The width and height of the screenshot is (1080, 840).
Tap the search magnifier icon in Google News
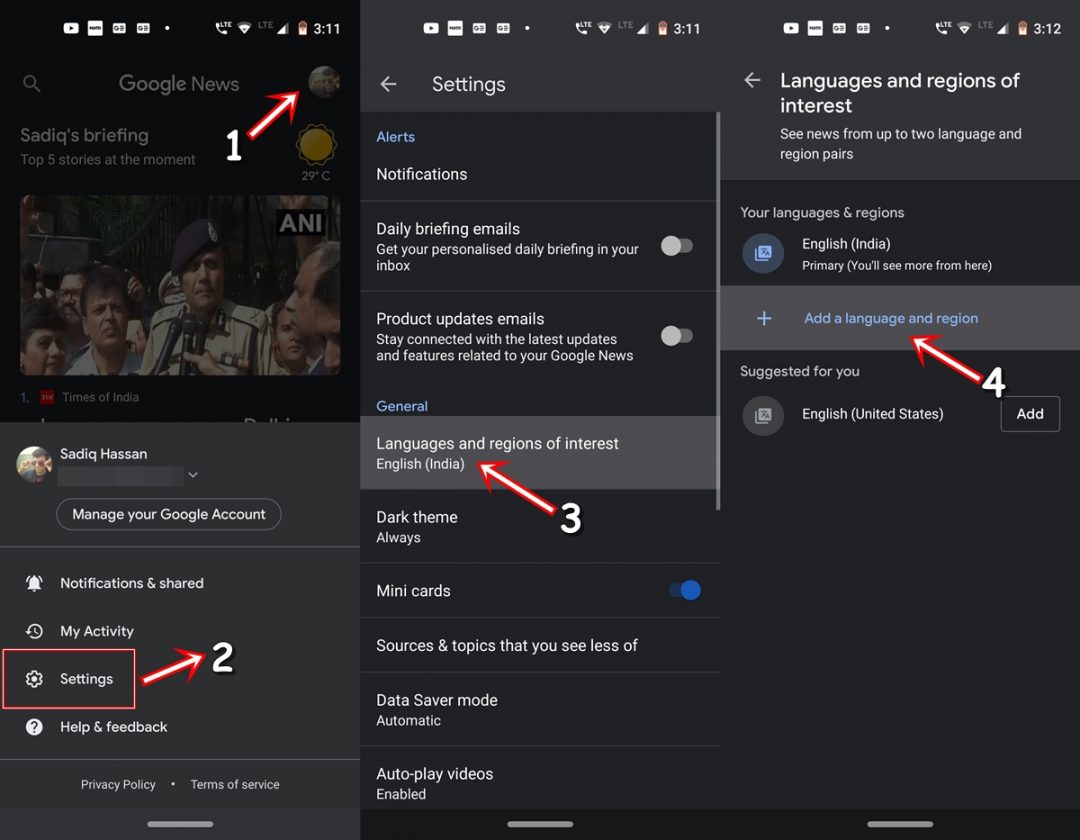tap(31, 83)
